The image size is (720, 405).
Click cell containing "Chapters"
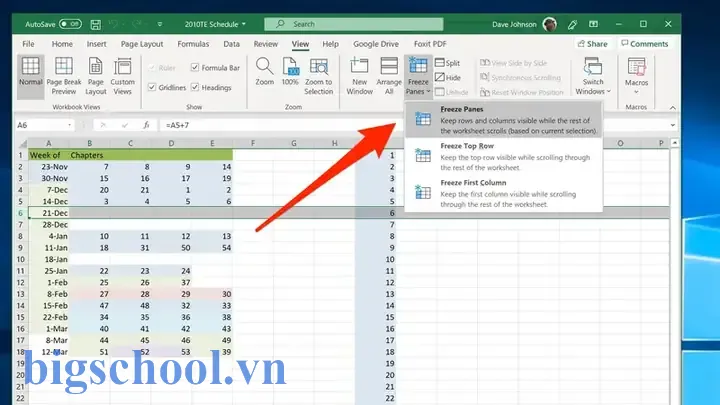[x=89, y=155]
